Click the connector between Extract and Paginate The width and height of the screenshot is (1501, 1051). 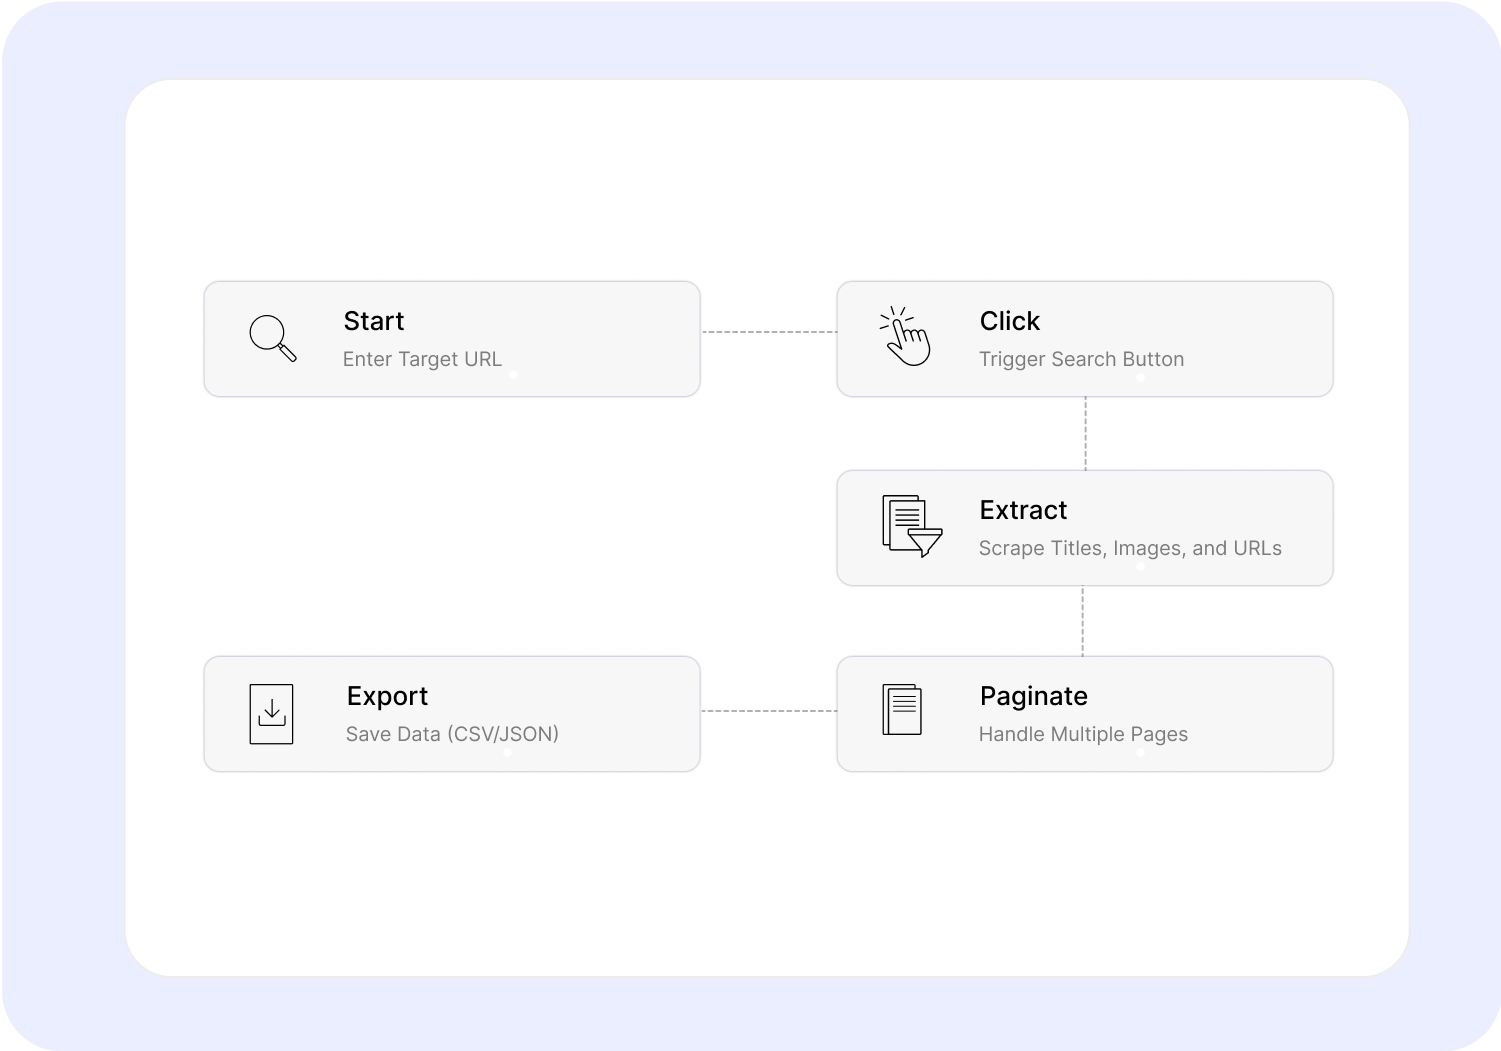[x=1082, y=621]
